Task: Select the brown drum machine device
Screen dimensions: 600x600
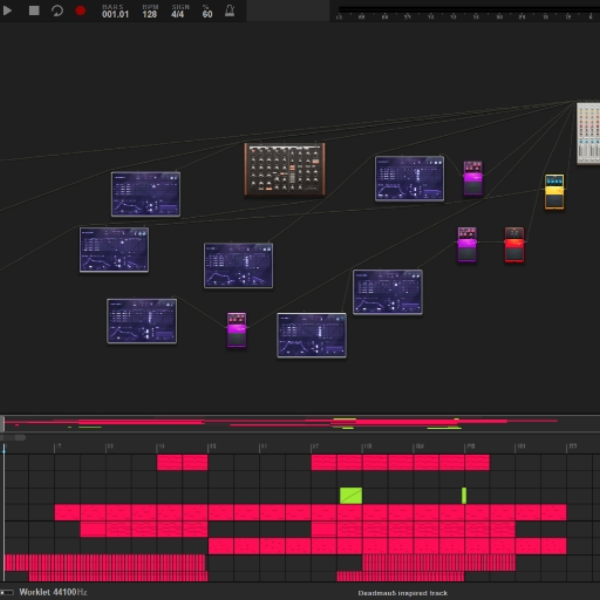Action: 285,169
